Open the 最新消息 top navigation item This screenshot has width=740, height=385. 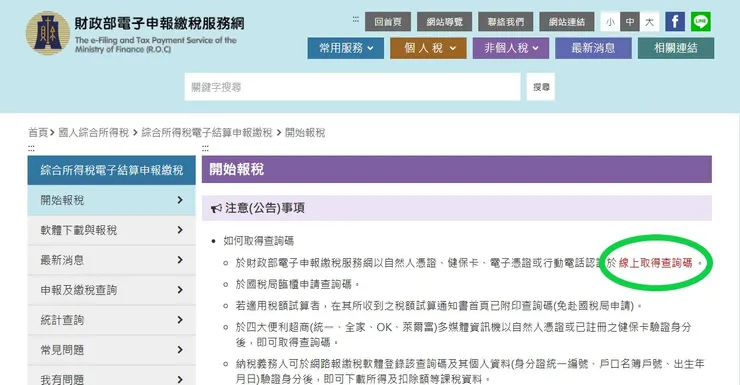(x=593, y=48)
